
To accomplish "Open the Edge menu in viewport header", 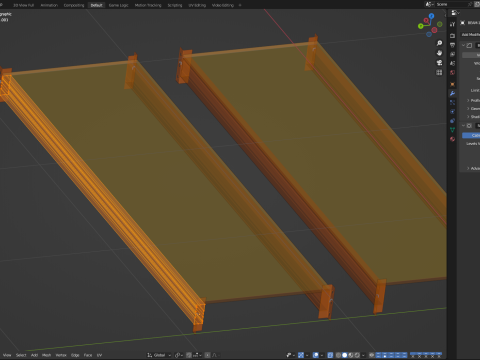I will pyautogui.click(x=75, y=355).
